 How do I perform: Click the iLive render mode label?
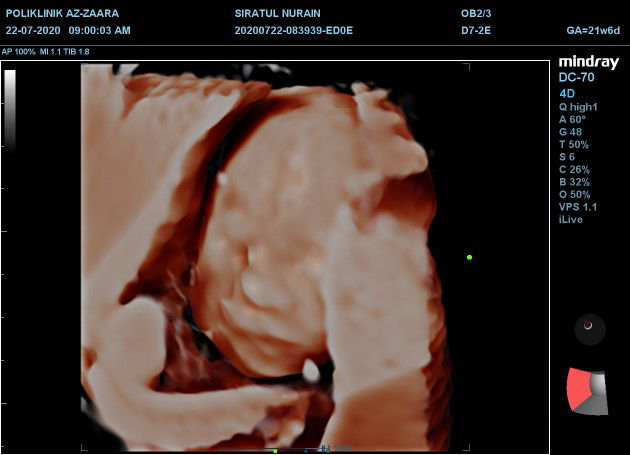click(571, 219)
